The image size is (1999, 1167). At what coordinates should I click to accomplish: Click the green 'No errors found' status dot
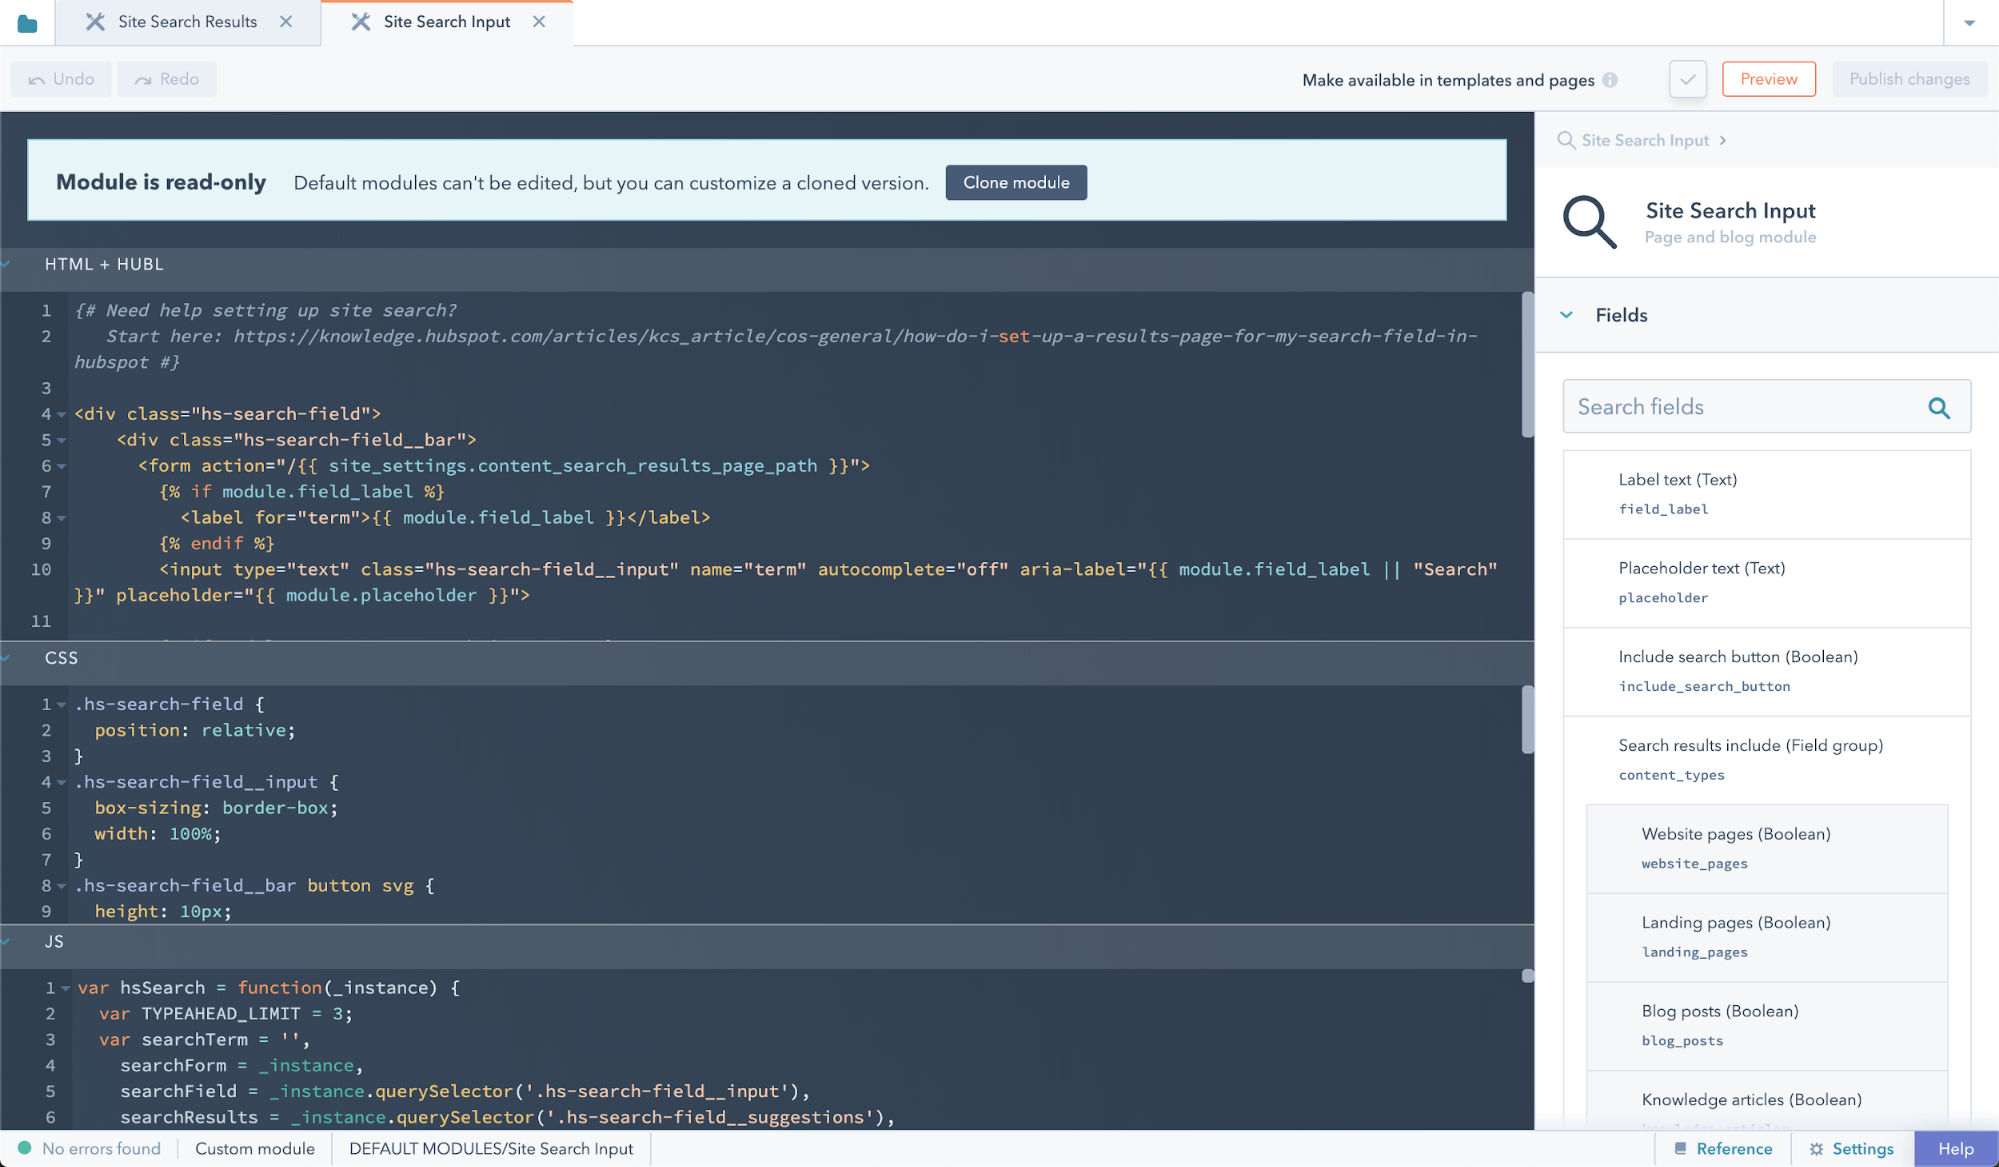pyautogui.click(x=25, y=1148)
